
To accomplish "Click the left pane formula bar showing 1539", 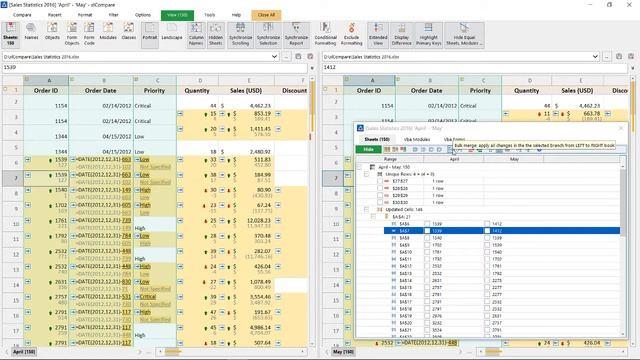I will tap(154, 67).
